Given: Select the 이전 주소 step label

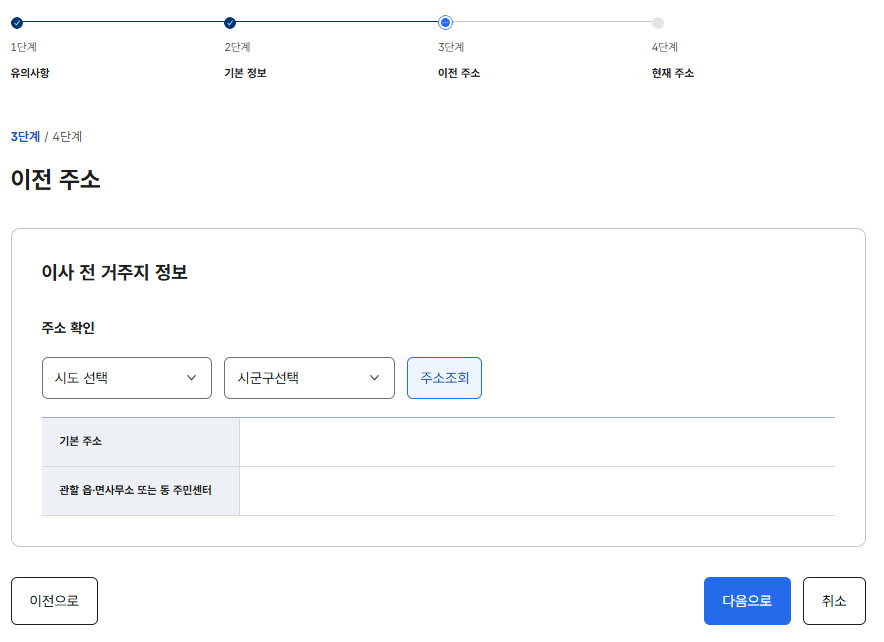Looking at the screenshot, I should [x=459, y=73].
